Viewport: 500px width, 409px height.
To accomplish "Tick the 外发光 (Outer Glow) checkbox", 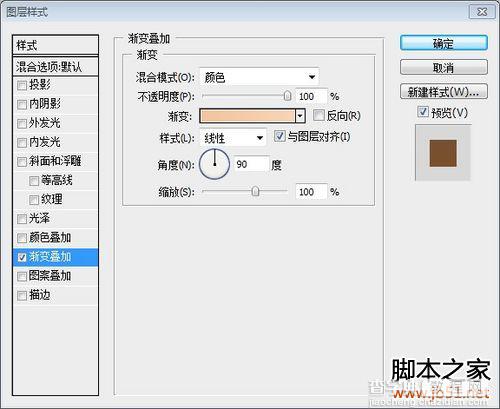I will pos(22,124).
